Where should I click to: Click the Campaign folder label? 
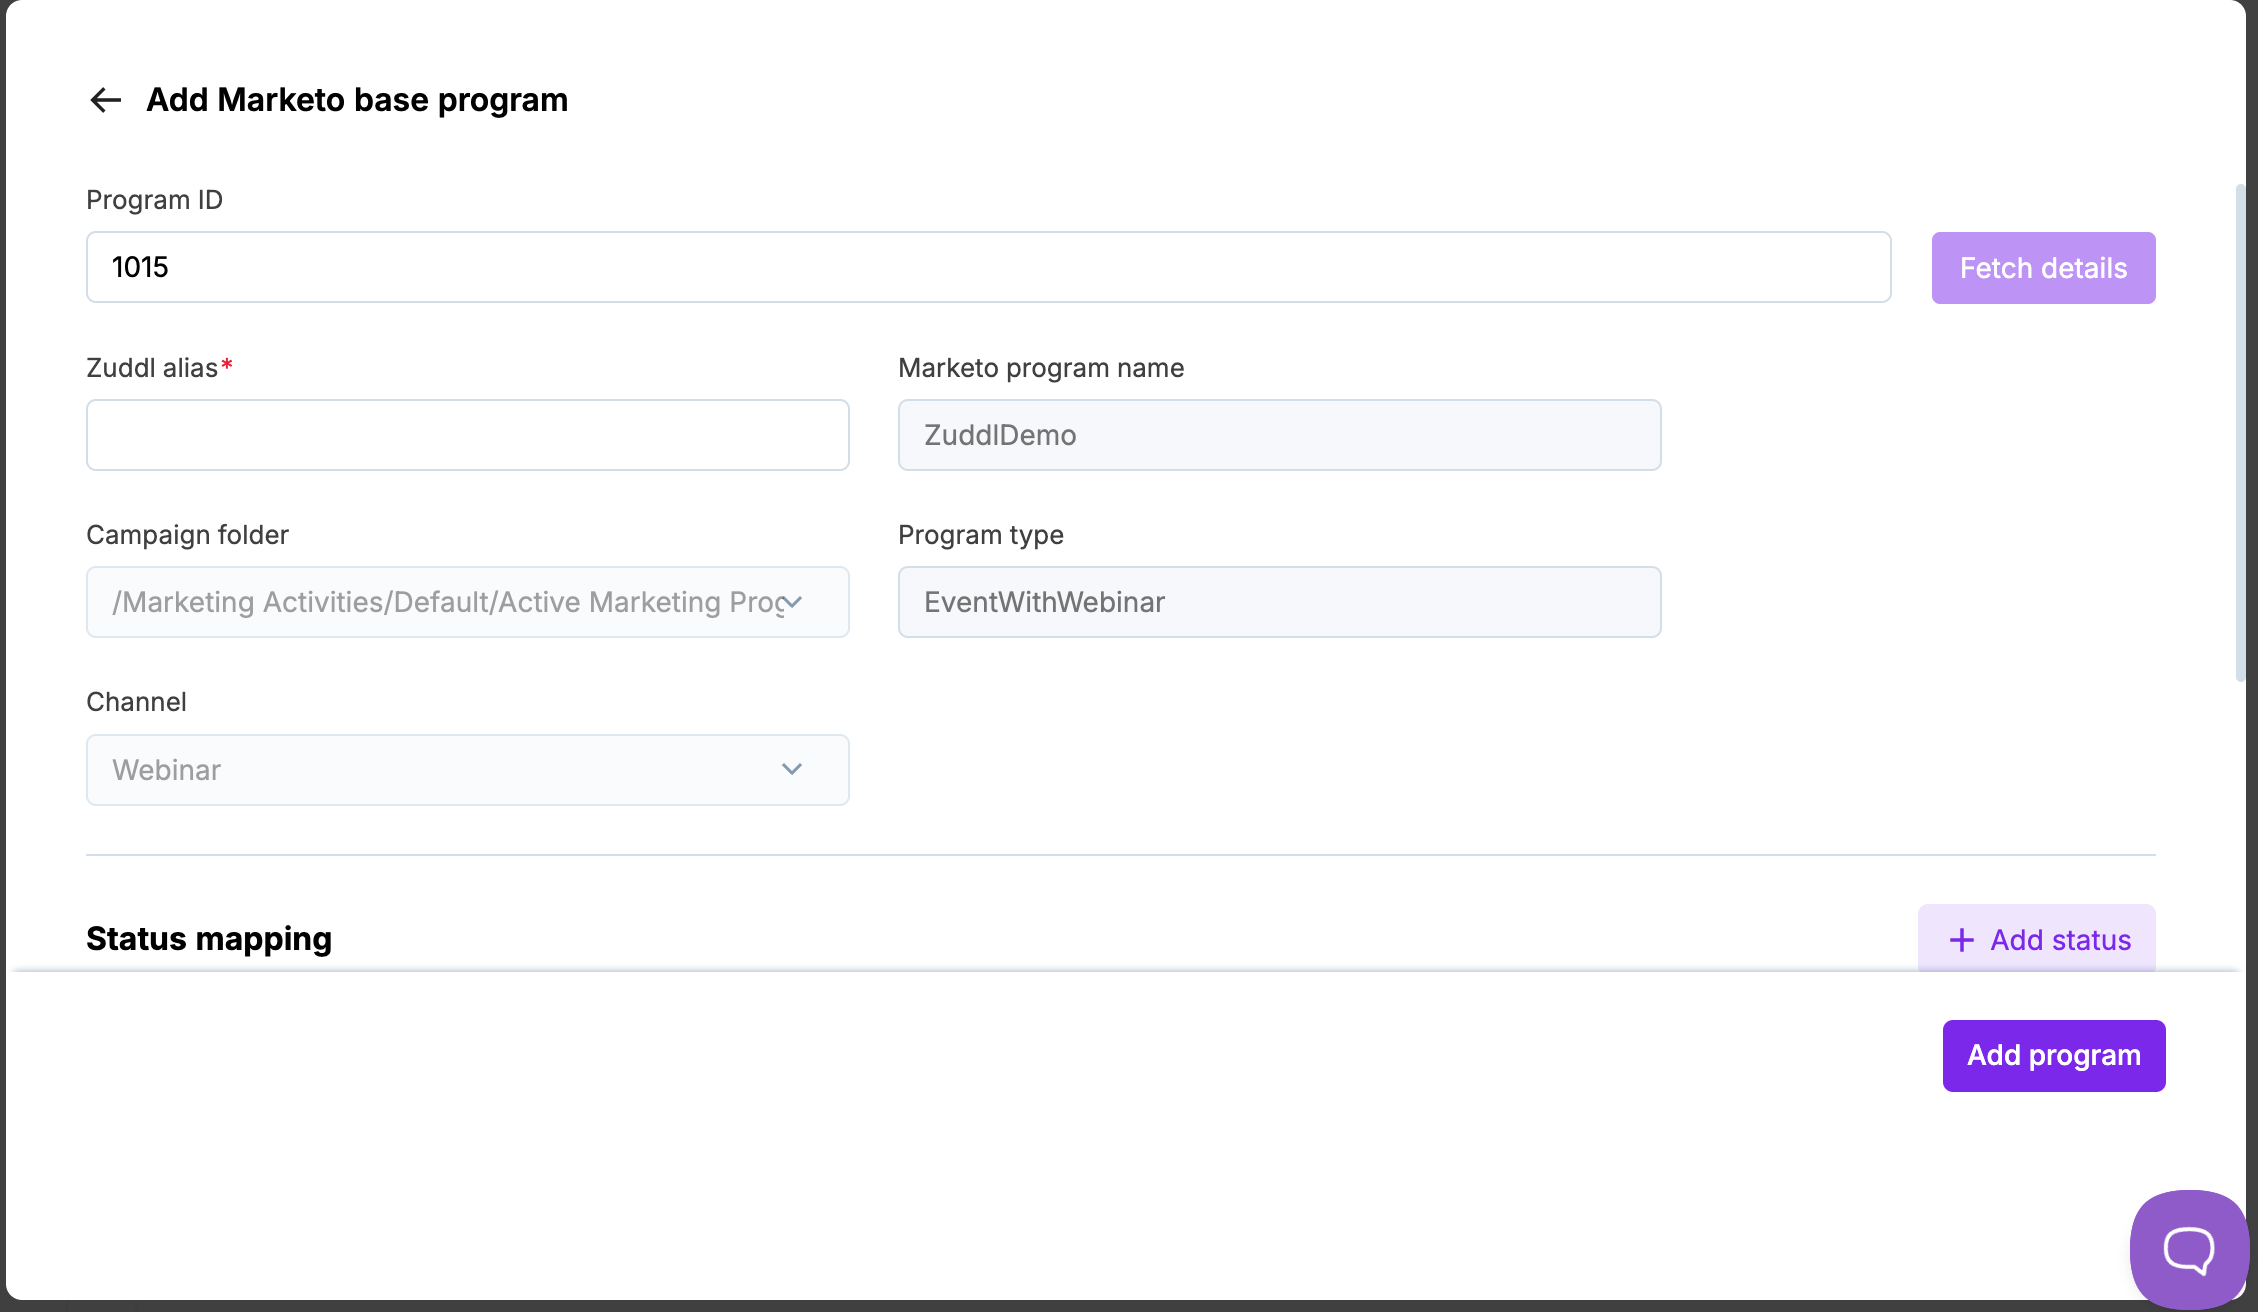click(187, 535)
